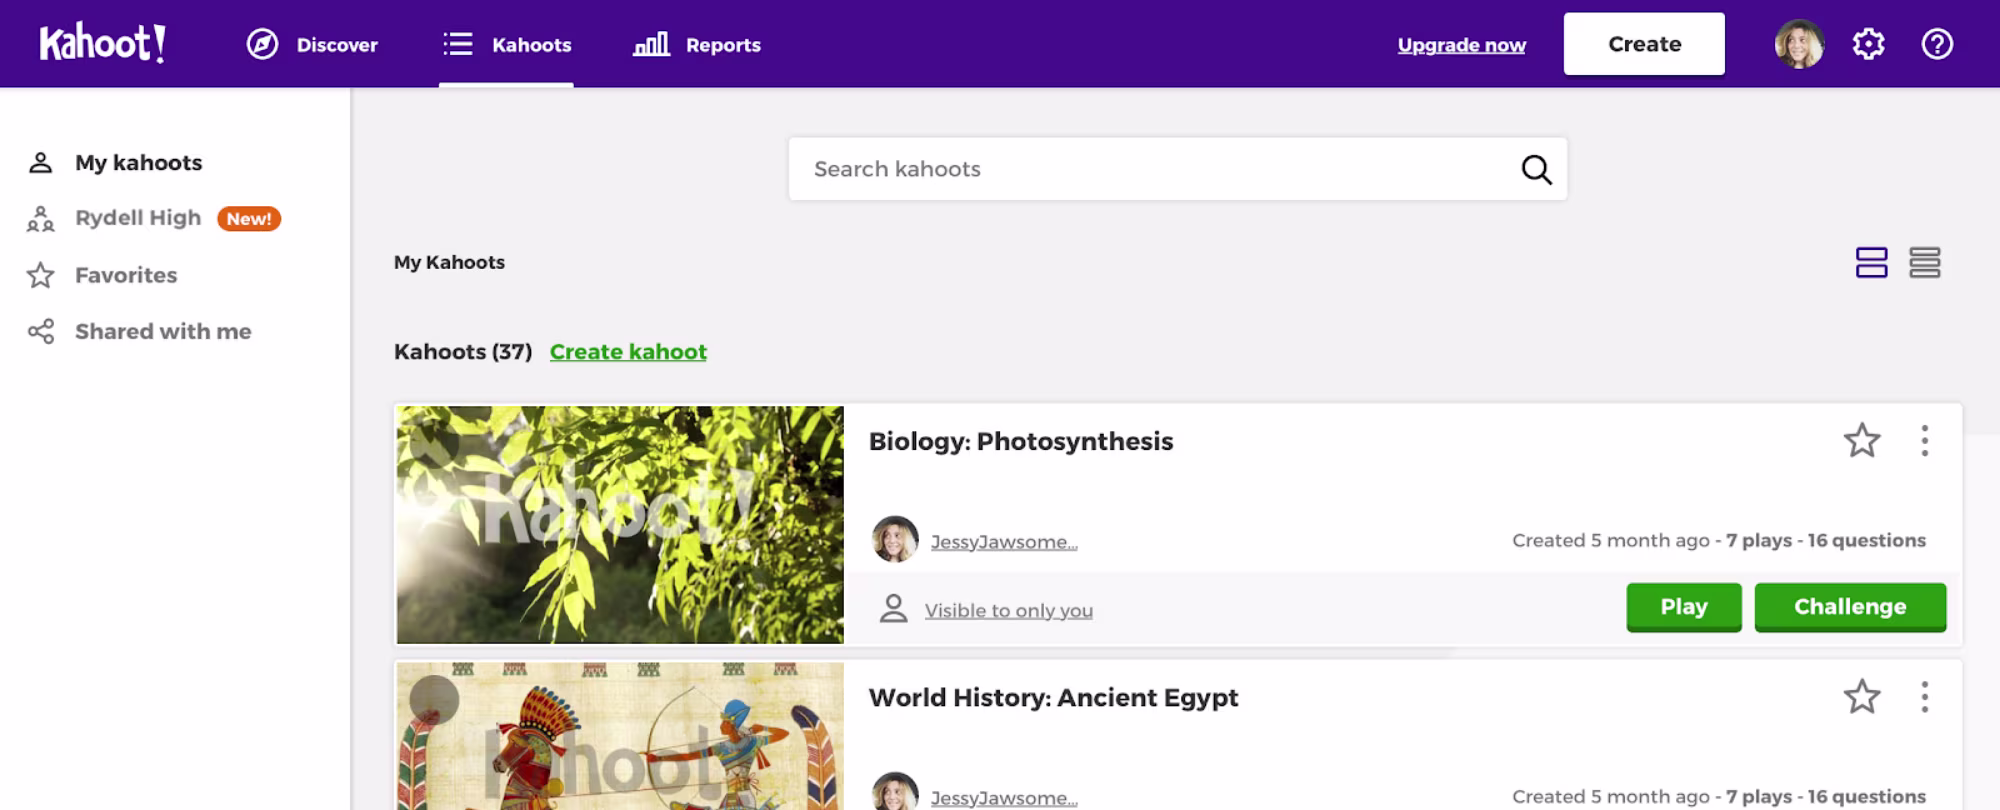Open Shared with me in the sidebar
The height and width of the screenshot is (810, 2000).
click(140, 331)
